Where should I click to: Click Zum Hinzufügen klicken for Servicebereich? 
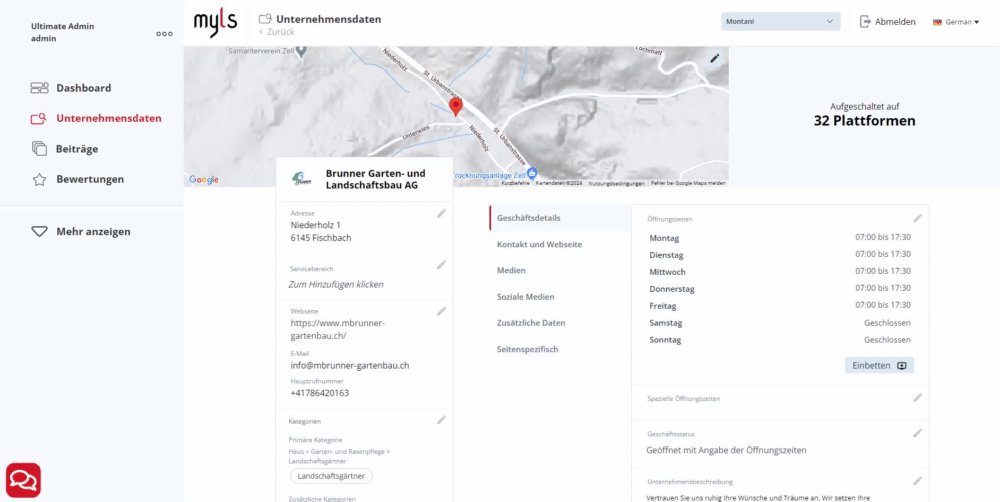coord(336,284)
